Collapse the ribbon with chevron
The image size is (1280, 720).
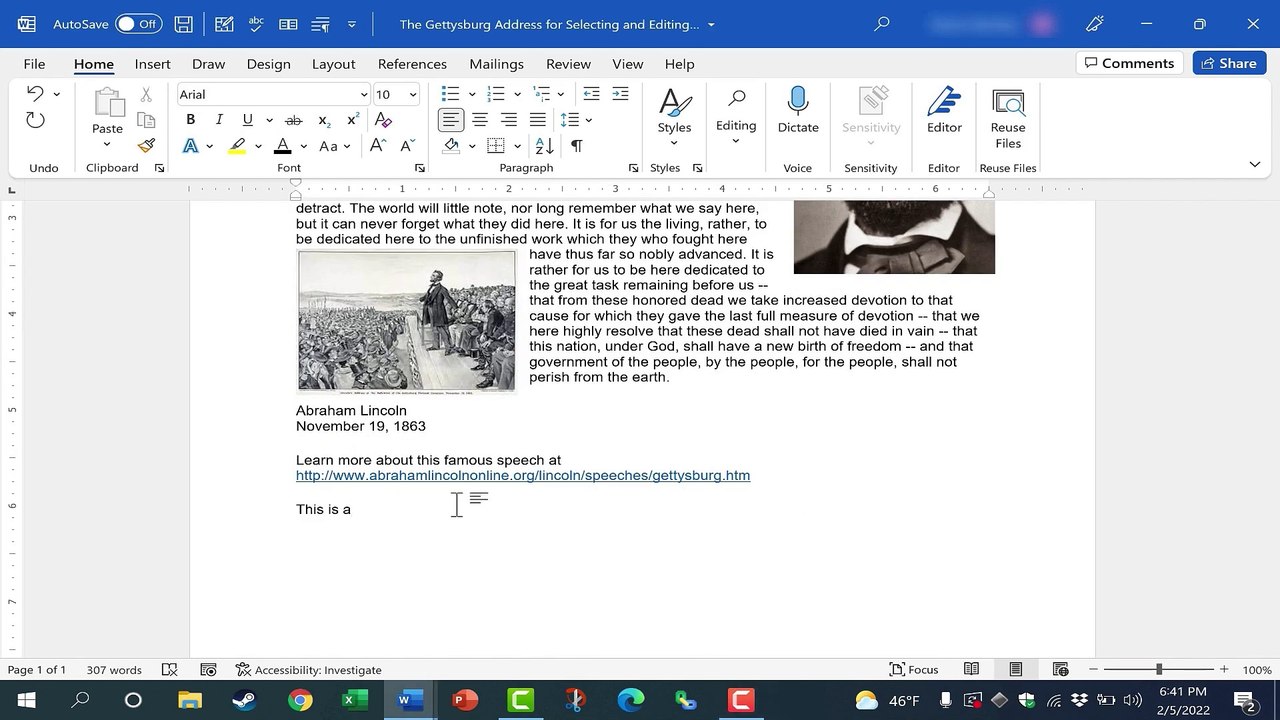pyautogui.click(x=1254, y=164)
